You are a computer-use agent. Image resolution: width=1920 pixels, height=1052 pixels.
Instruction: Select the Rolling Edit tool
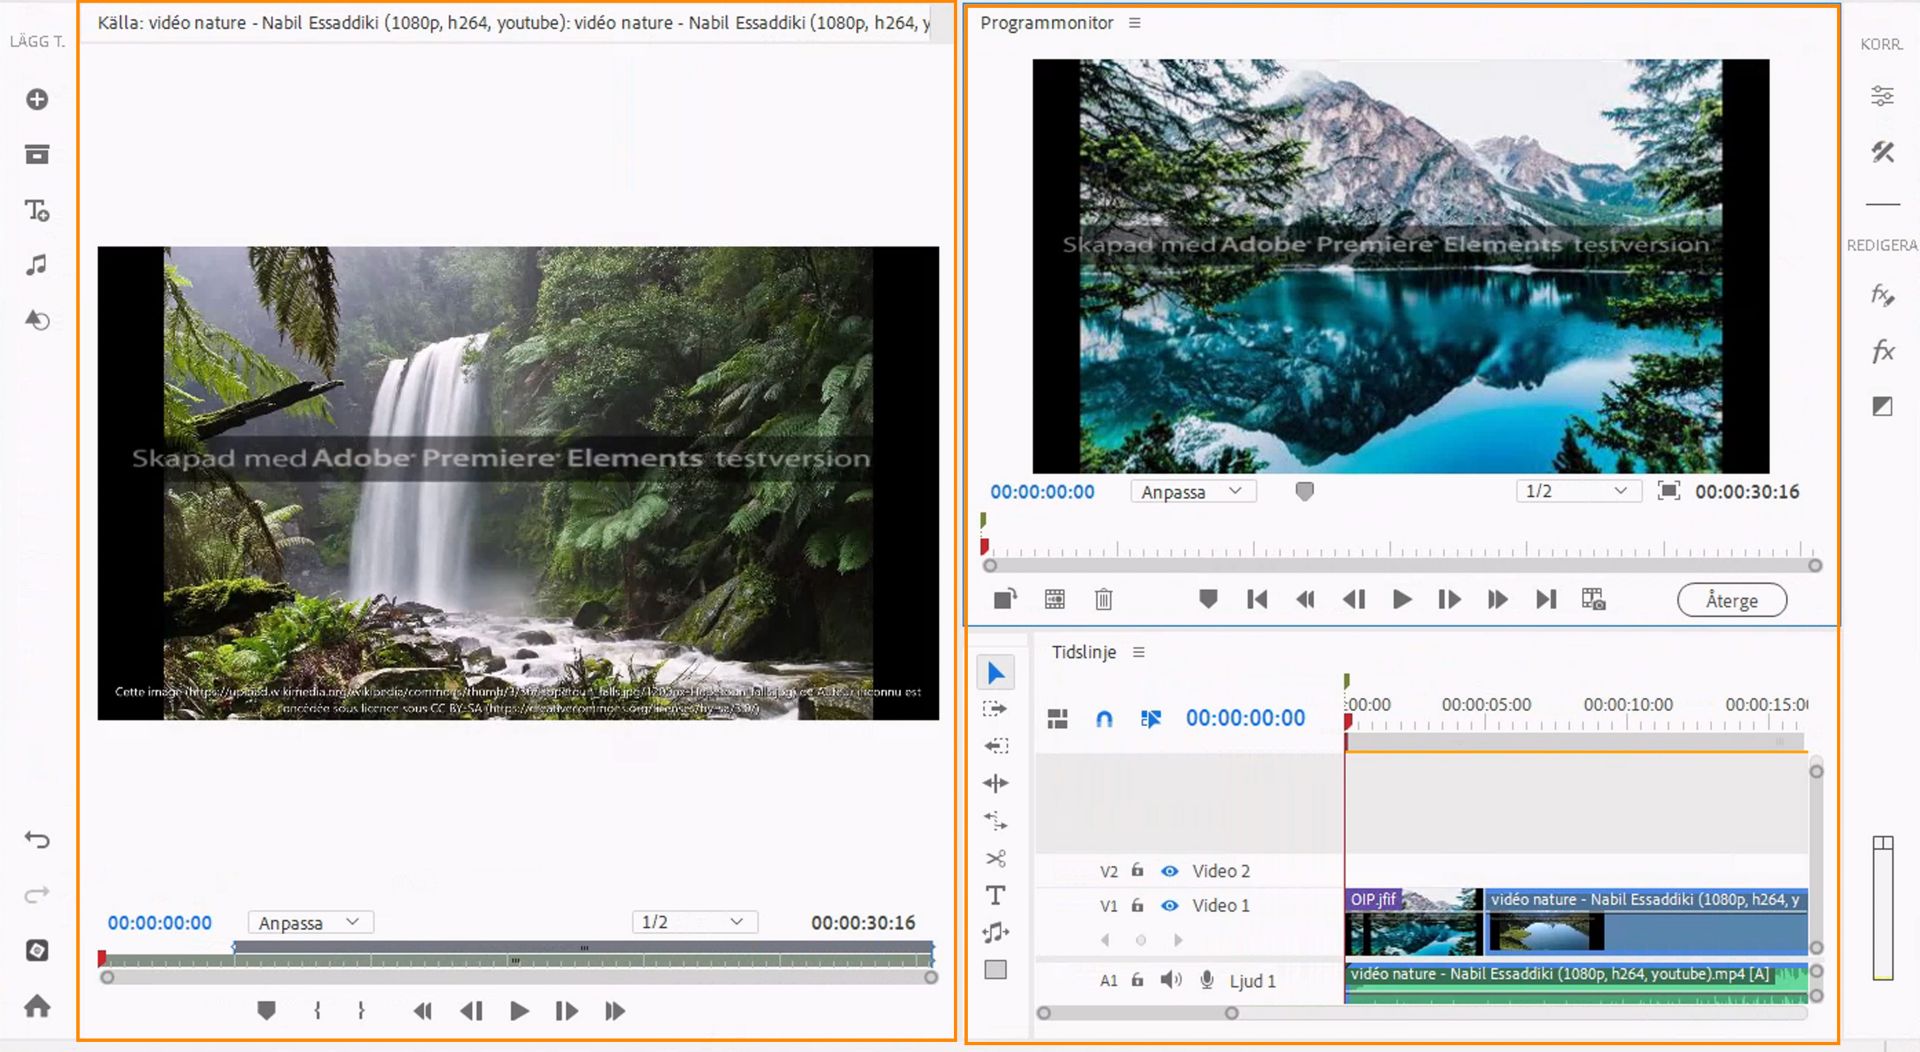[996, 783]
